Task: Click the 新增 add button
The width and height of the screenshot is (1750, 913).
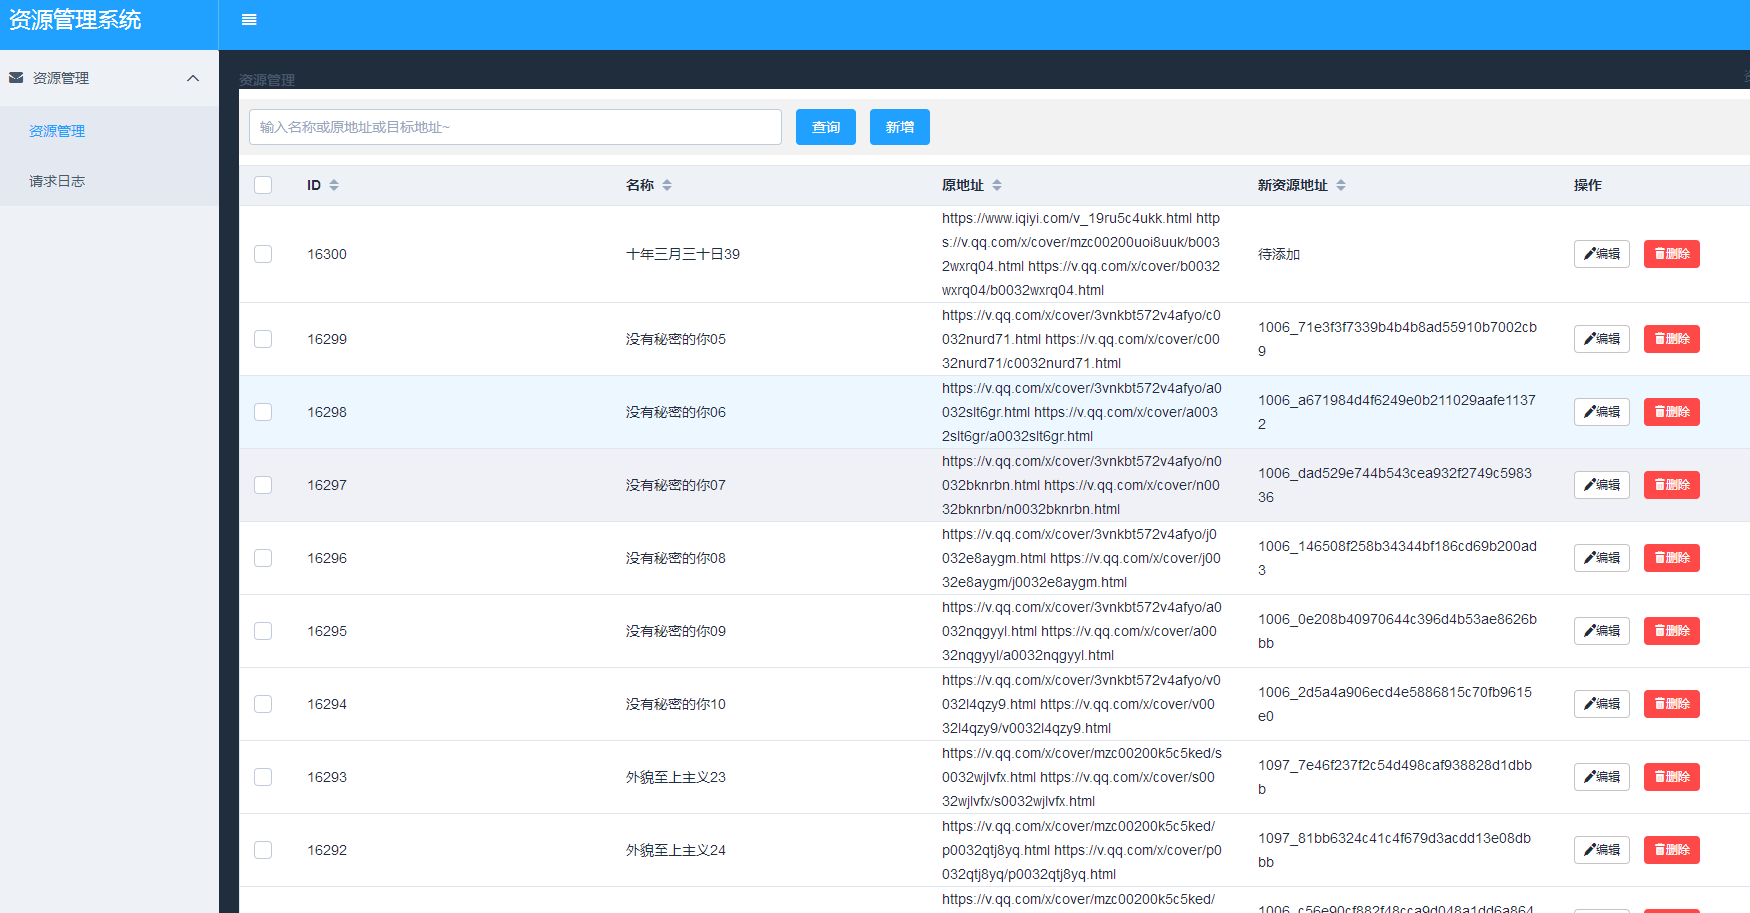Action: 899,127
